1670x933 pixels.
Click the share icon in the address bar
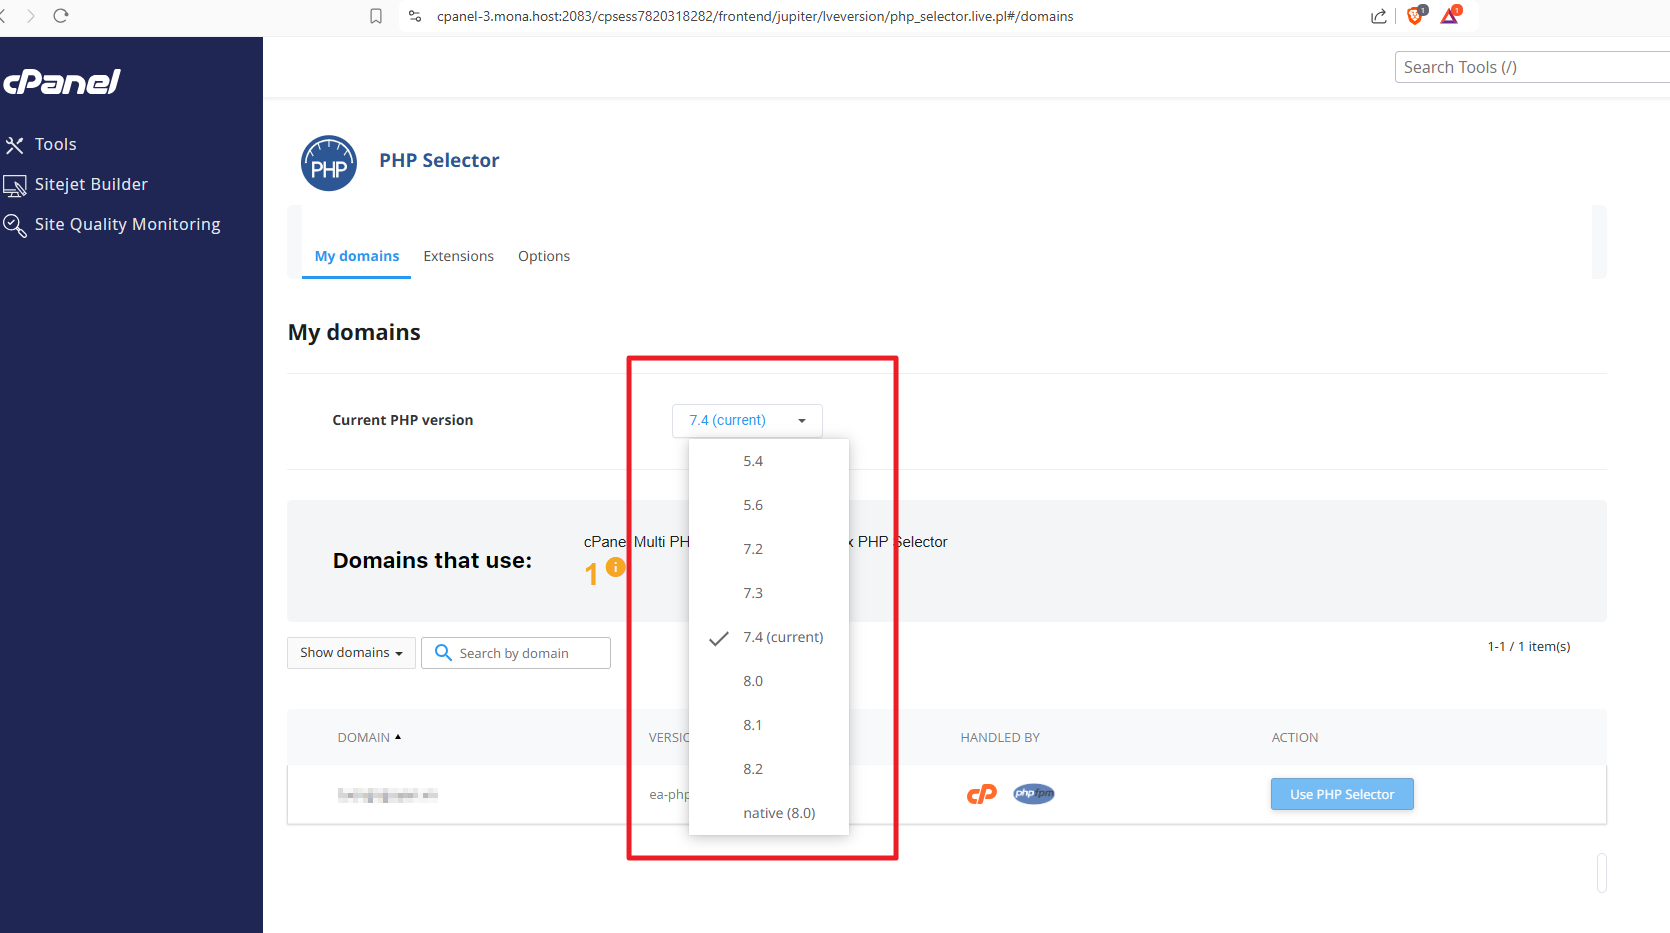[x=1379, y=16]
